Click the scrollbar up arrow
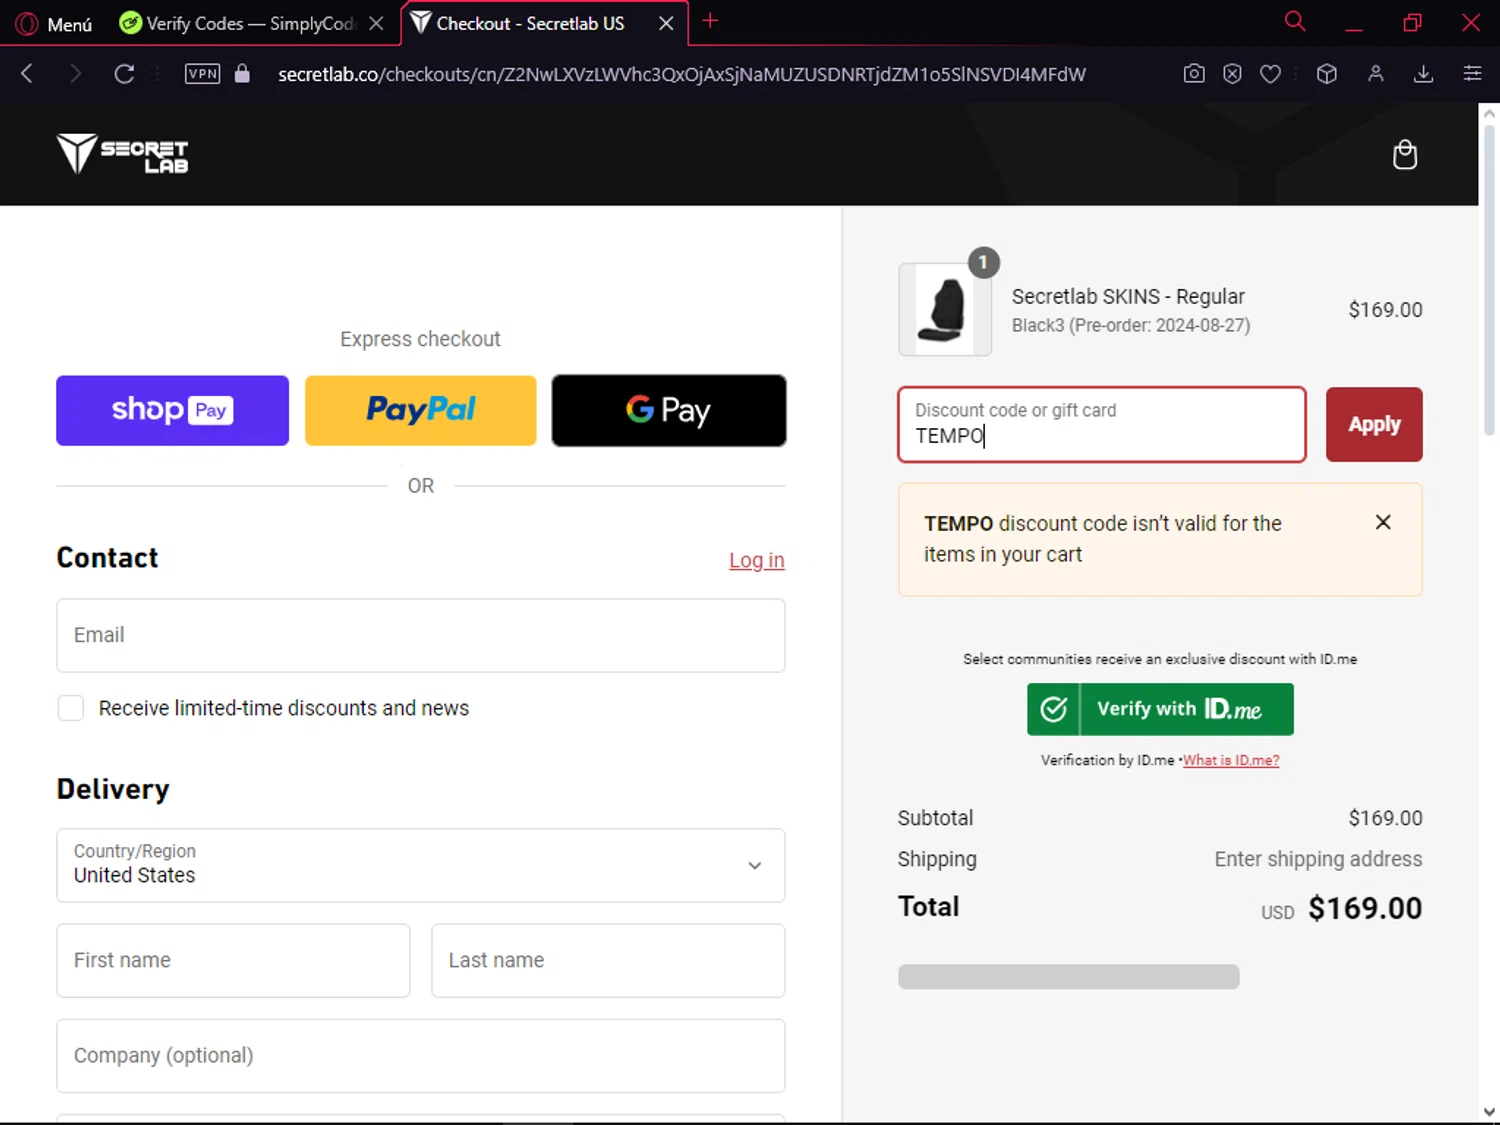The height and width of the screenshot is (1125, 1500). (1489, 113)
